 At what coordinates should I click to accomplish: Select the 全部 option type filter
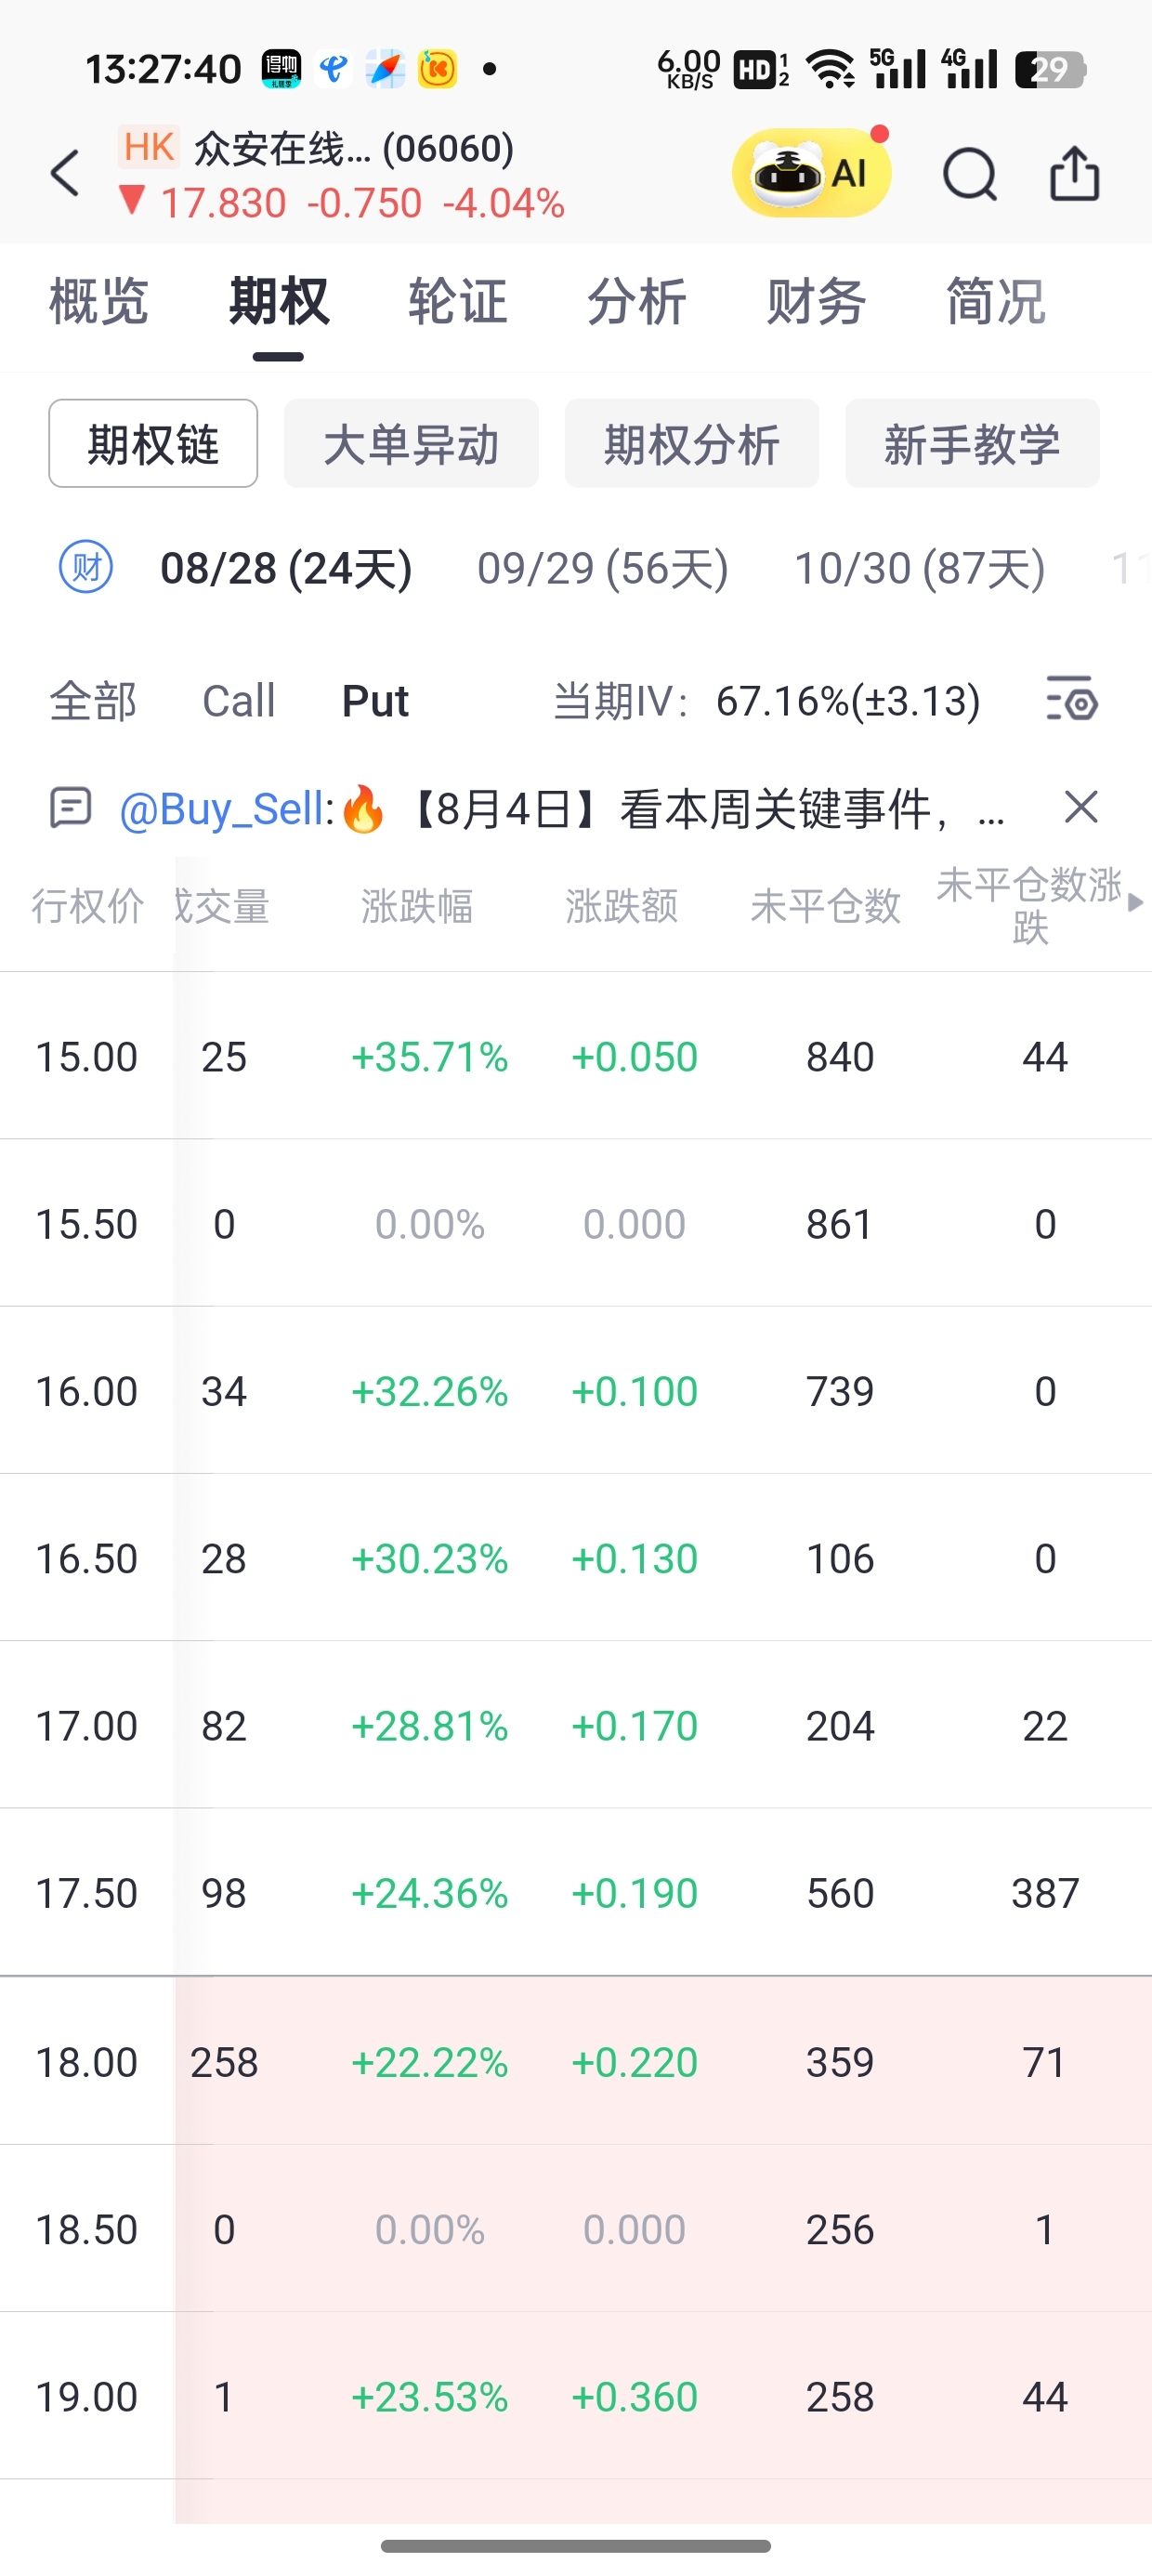click(93, 701)
